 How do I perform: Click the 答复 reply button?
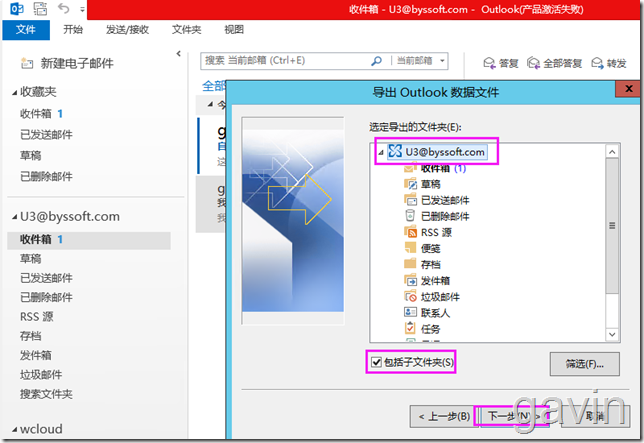pos(500,63)
